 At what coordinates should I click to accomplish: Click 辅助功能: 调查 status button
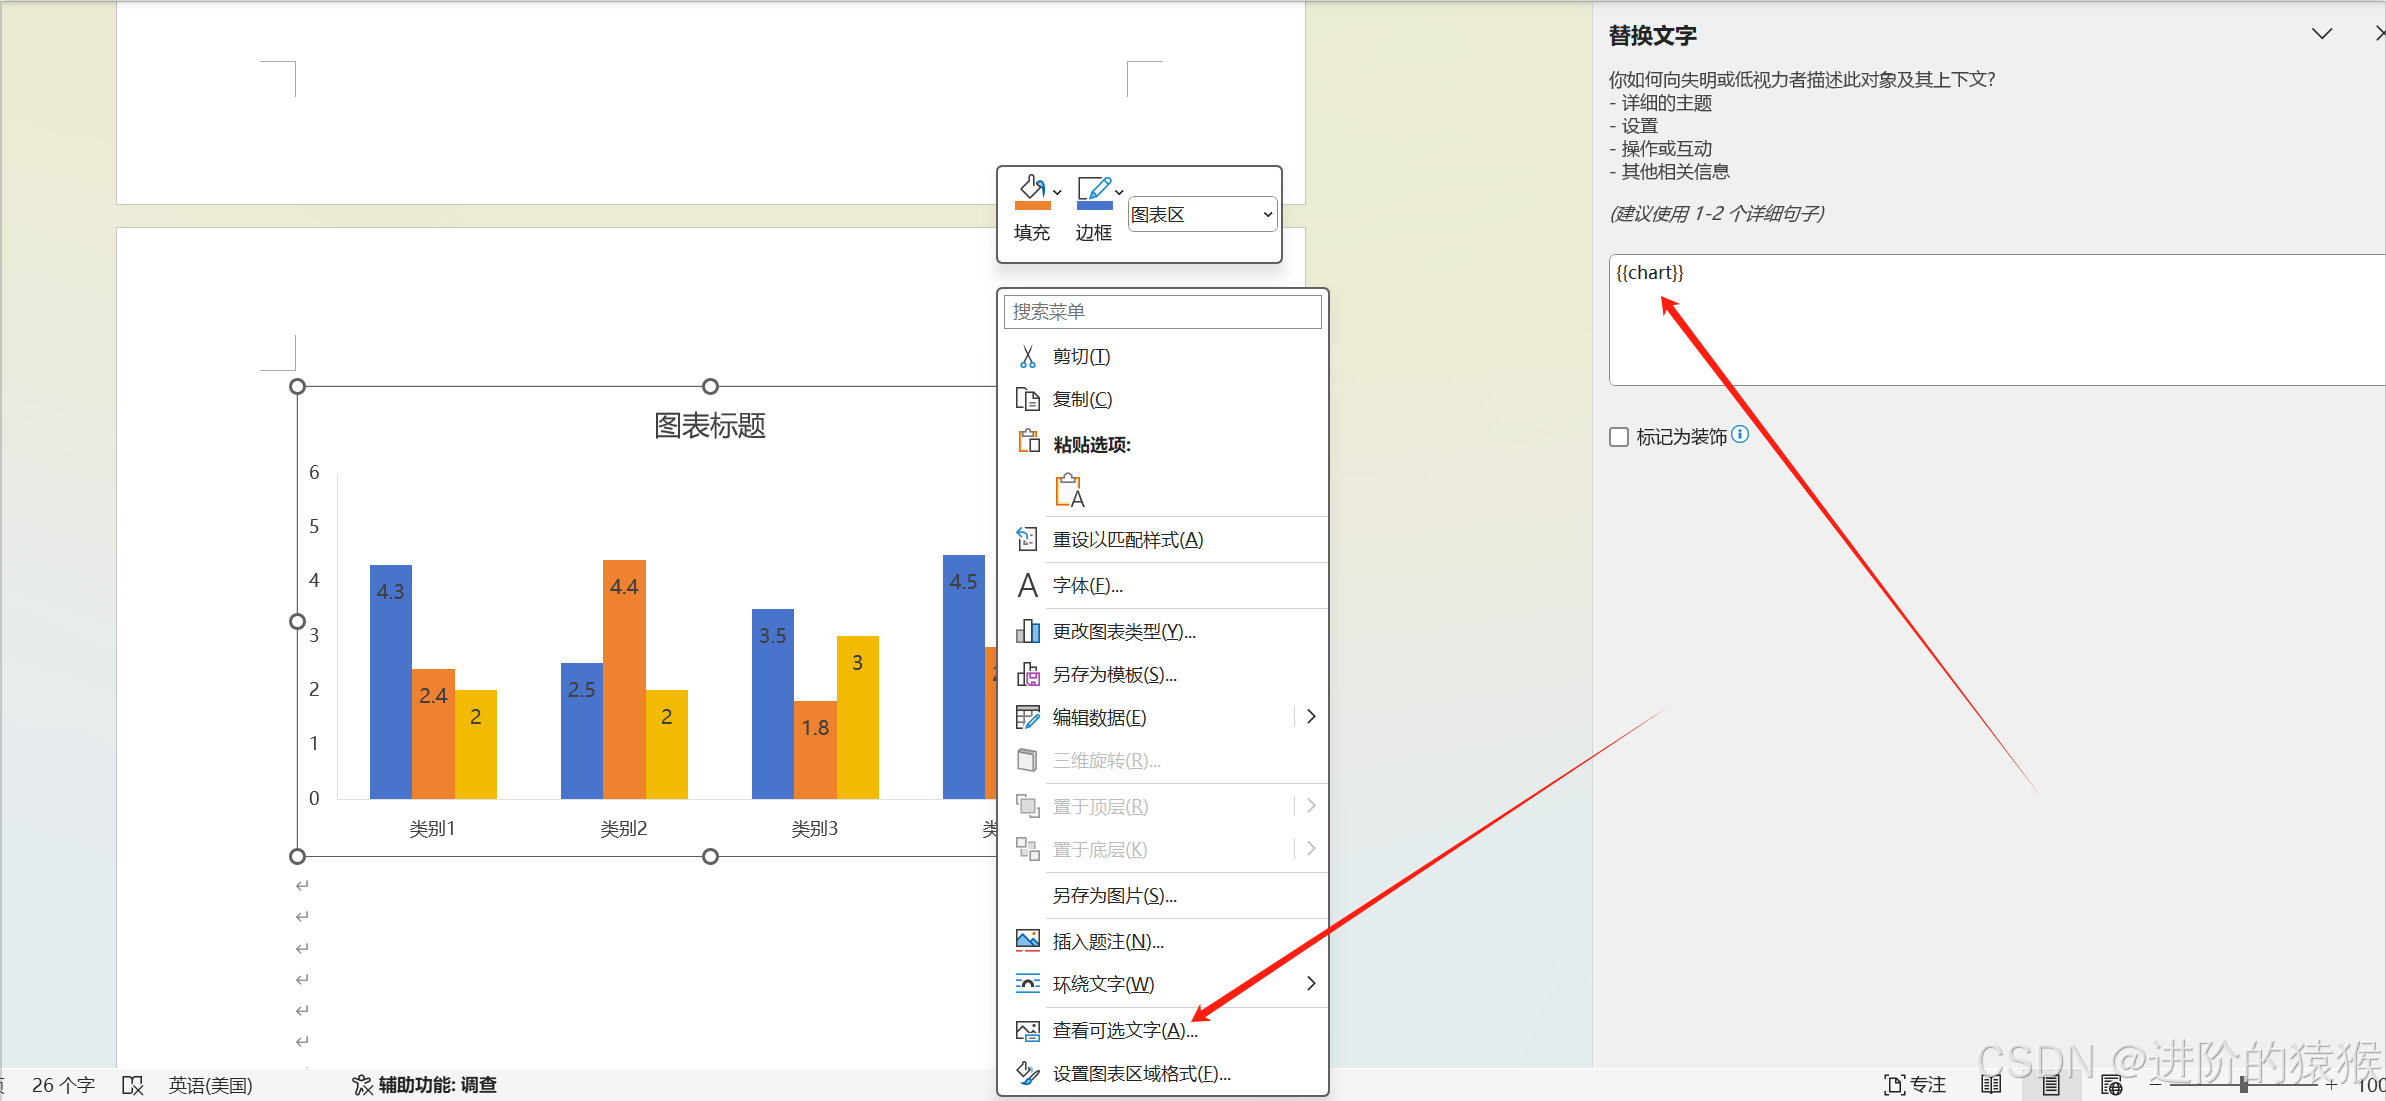pyautogui.click(x=425, y=1085)
